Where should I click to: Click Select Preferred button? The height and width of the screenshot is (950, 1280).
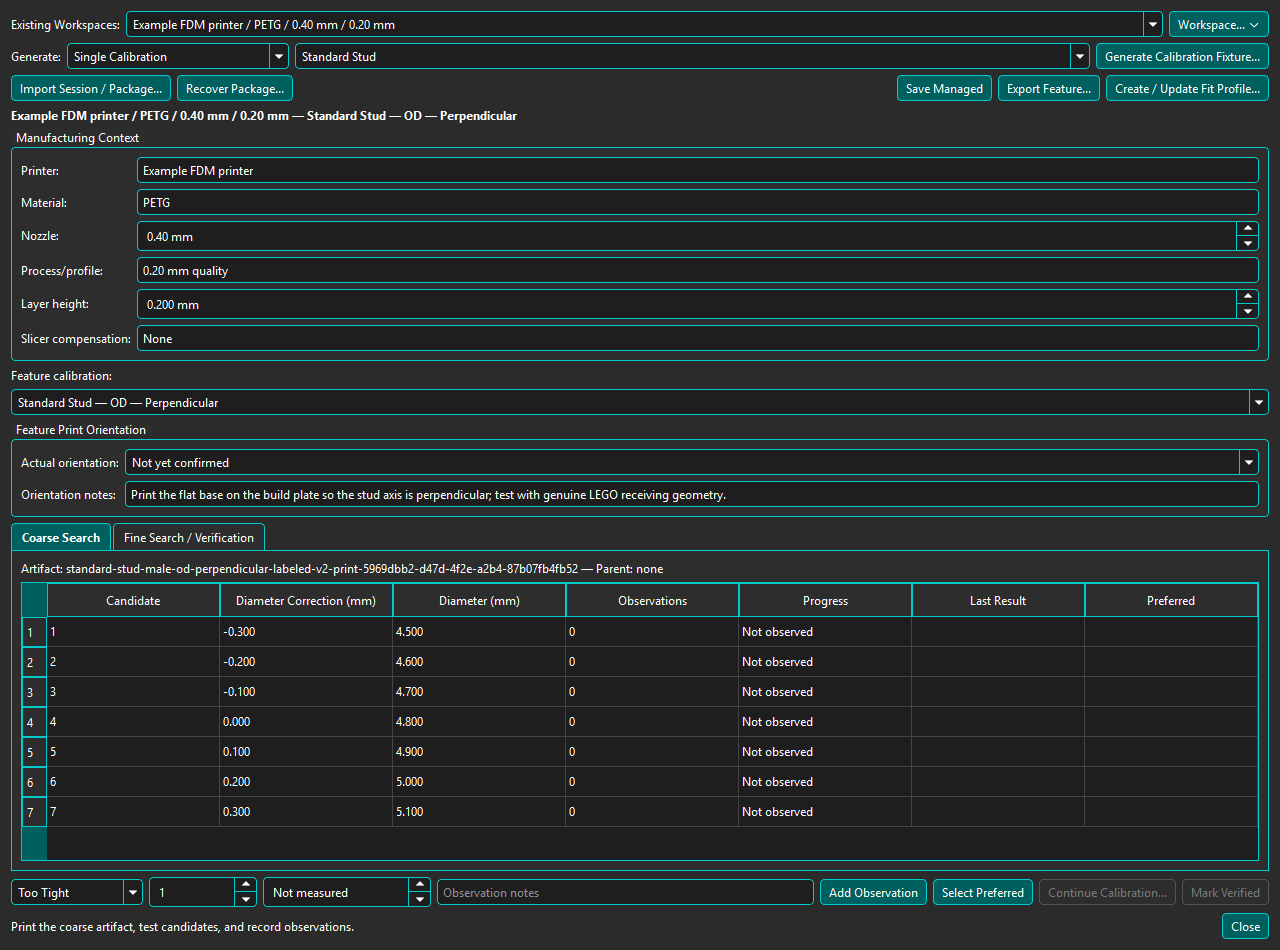[x=983, y=893]
